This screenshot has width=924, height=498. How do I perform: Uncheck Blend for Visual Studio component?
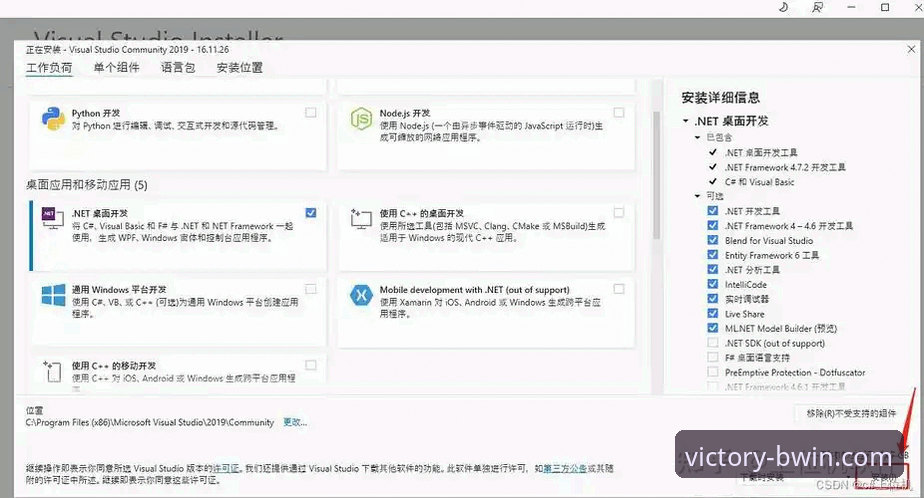pos(712,240)
